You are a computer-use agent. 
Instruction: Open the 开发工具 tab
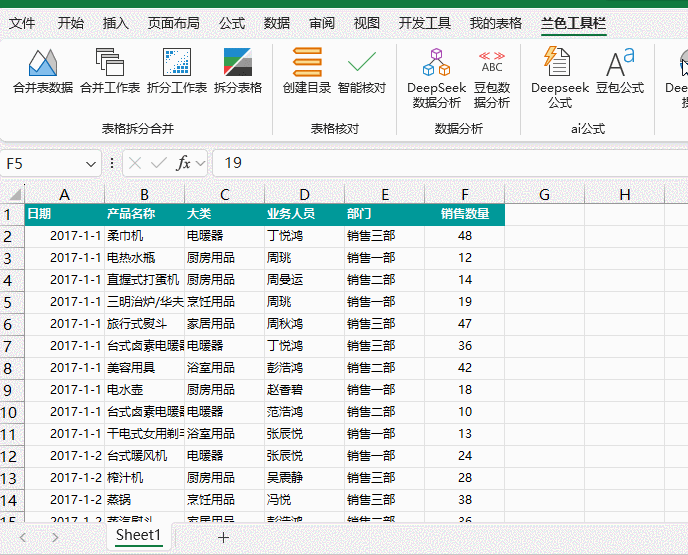click(424, 23)
